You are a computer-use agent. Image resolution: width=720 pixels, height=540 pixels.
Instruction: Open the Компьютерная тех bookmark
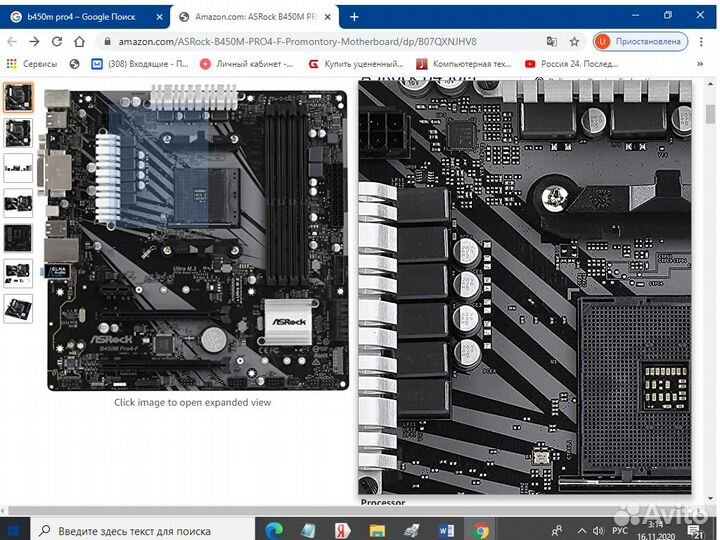click(x=464, y=64)
